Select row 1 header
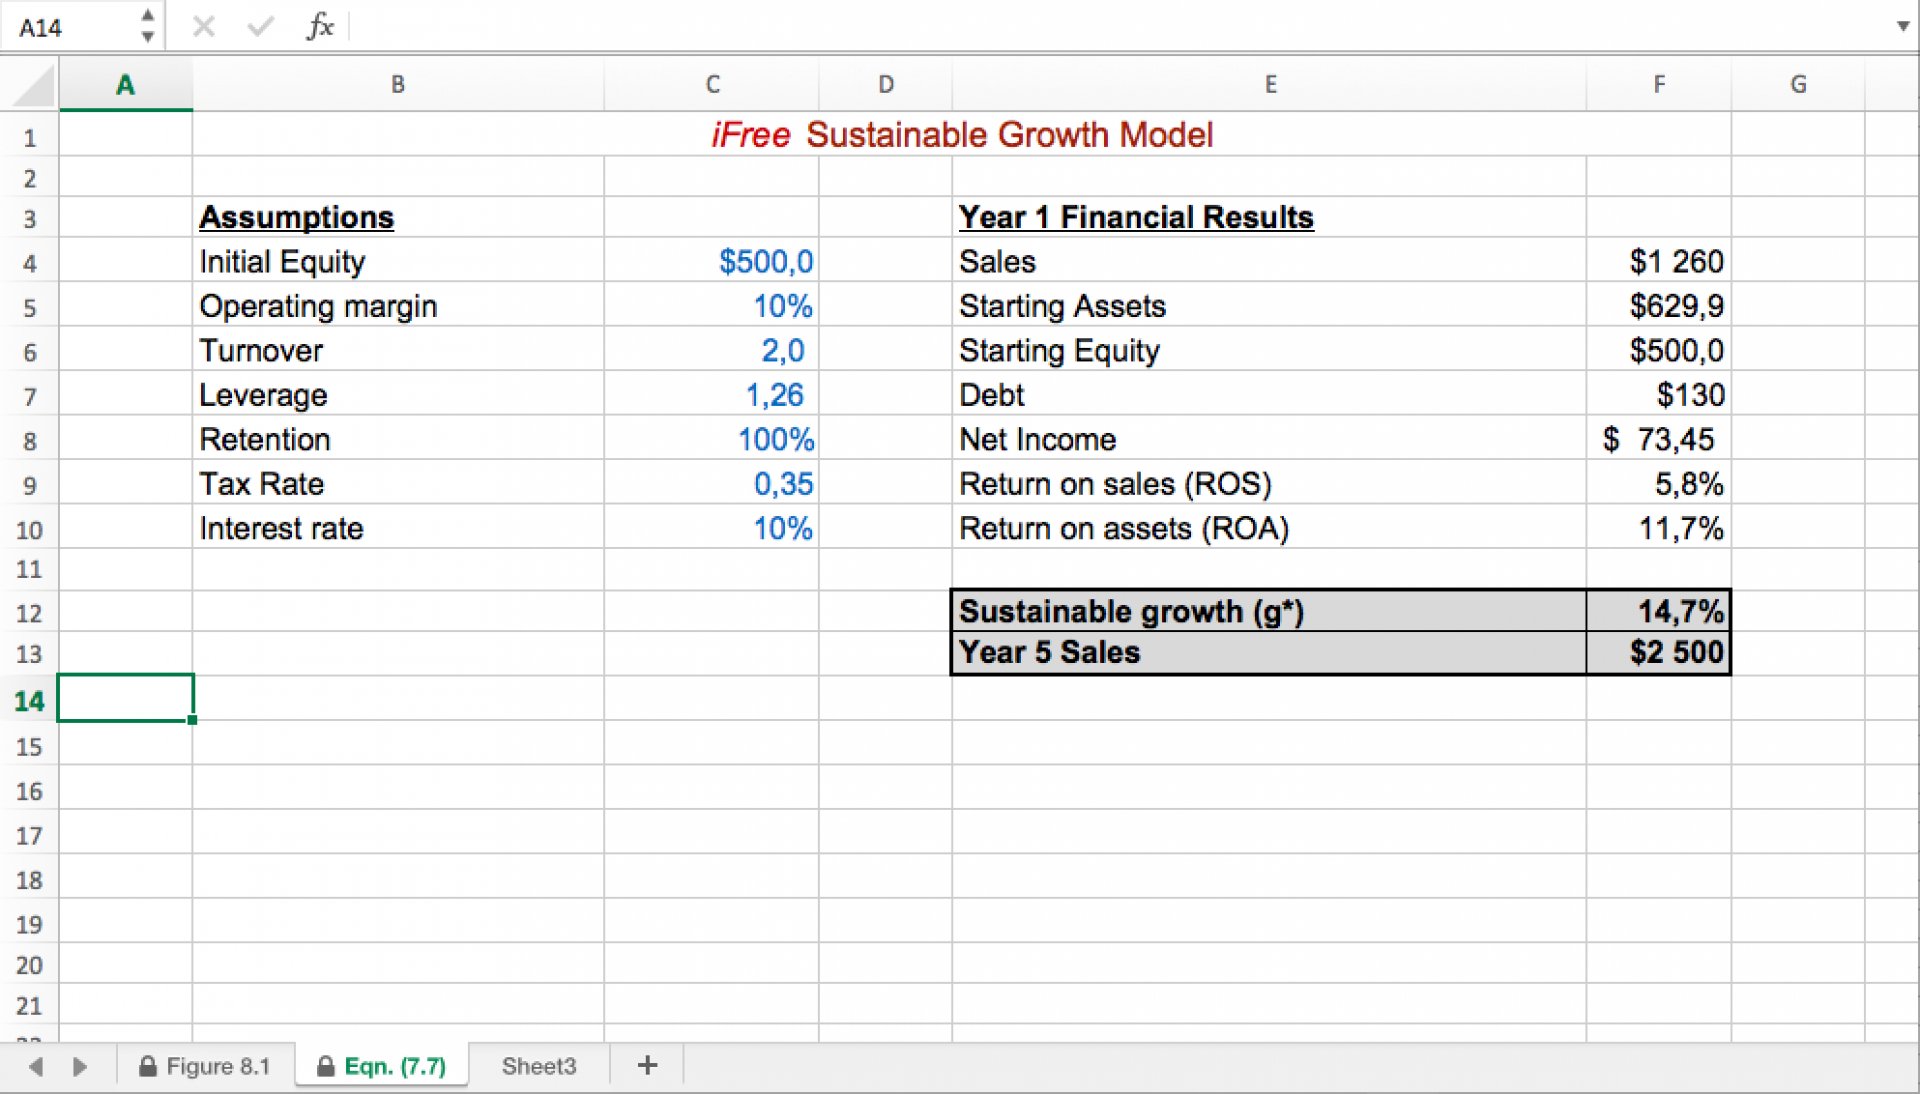 click(29, 137)
